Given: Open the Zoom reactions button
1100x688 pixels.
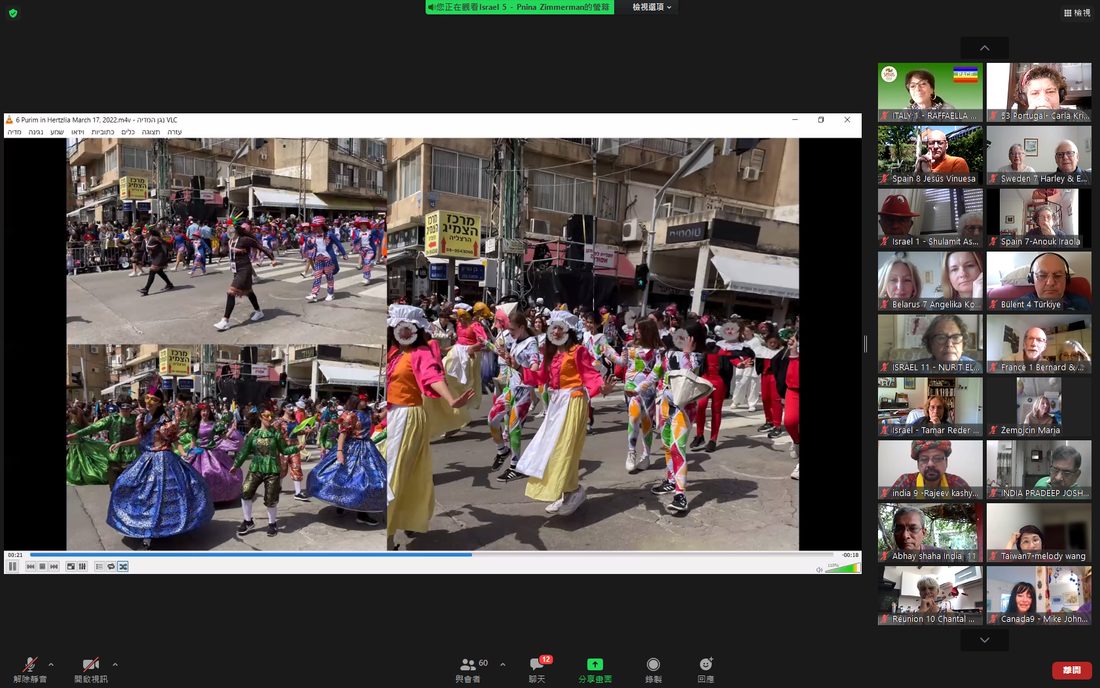Looking at the screenshot, I should tap(706, 670).
